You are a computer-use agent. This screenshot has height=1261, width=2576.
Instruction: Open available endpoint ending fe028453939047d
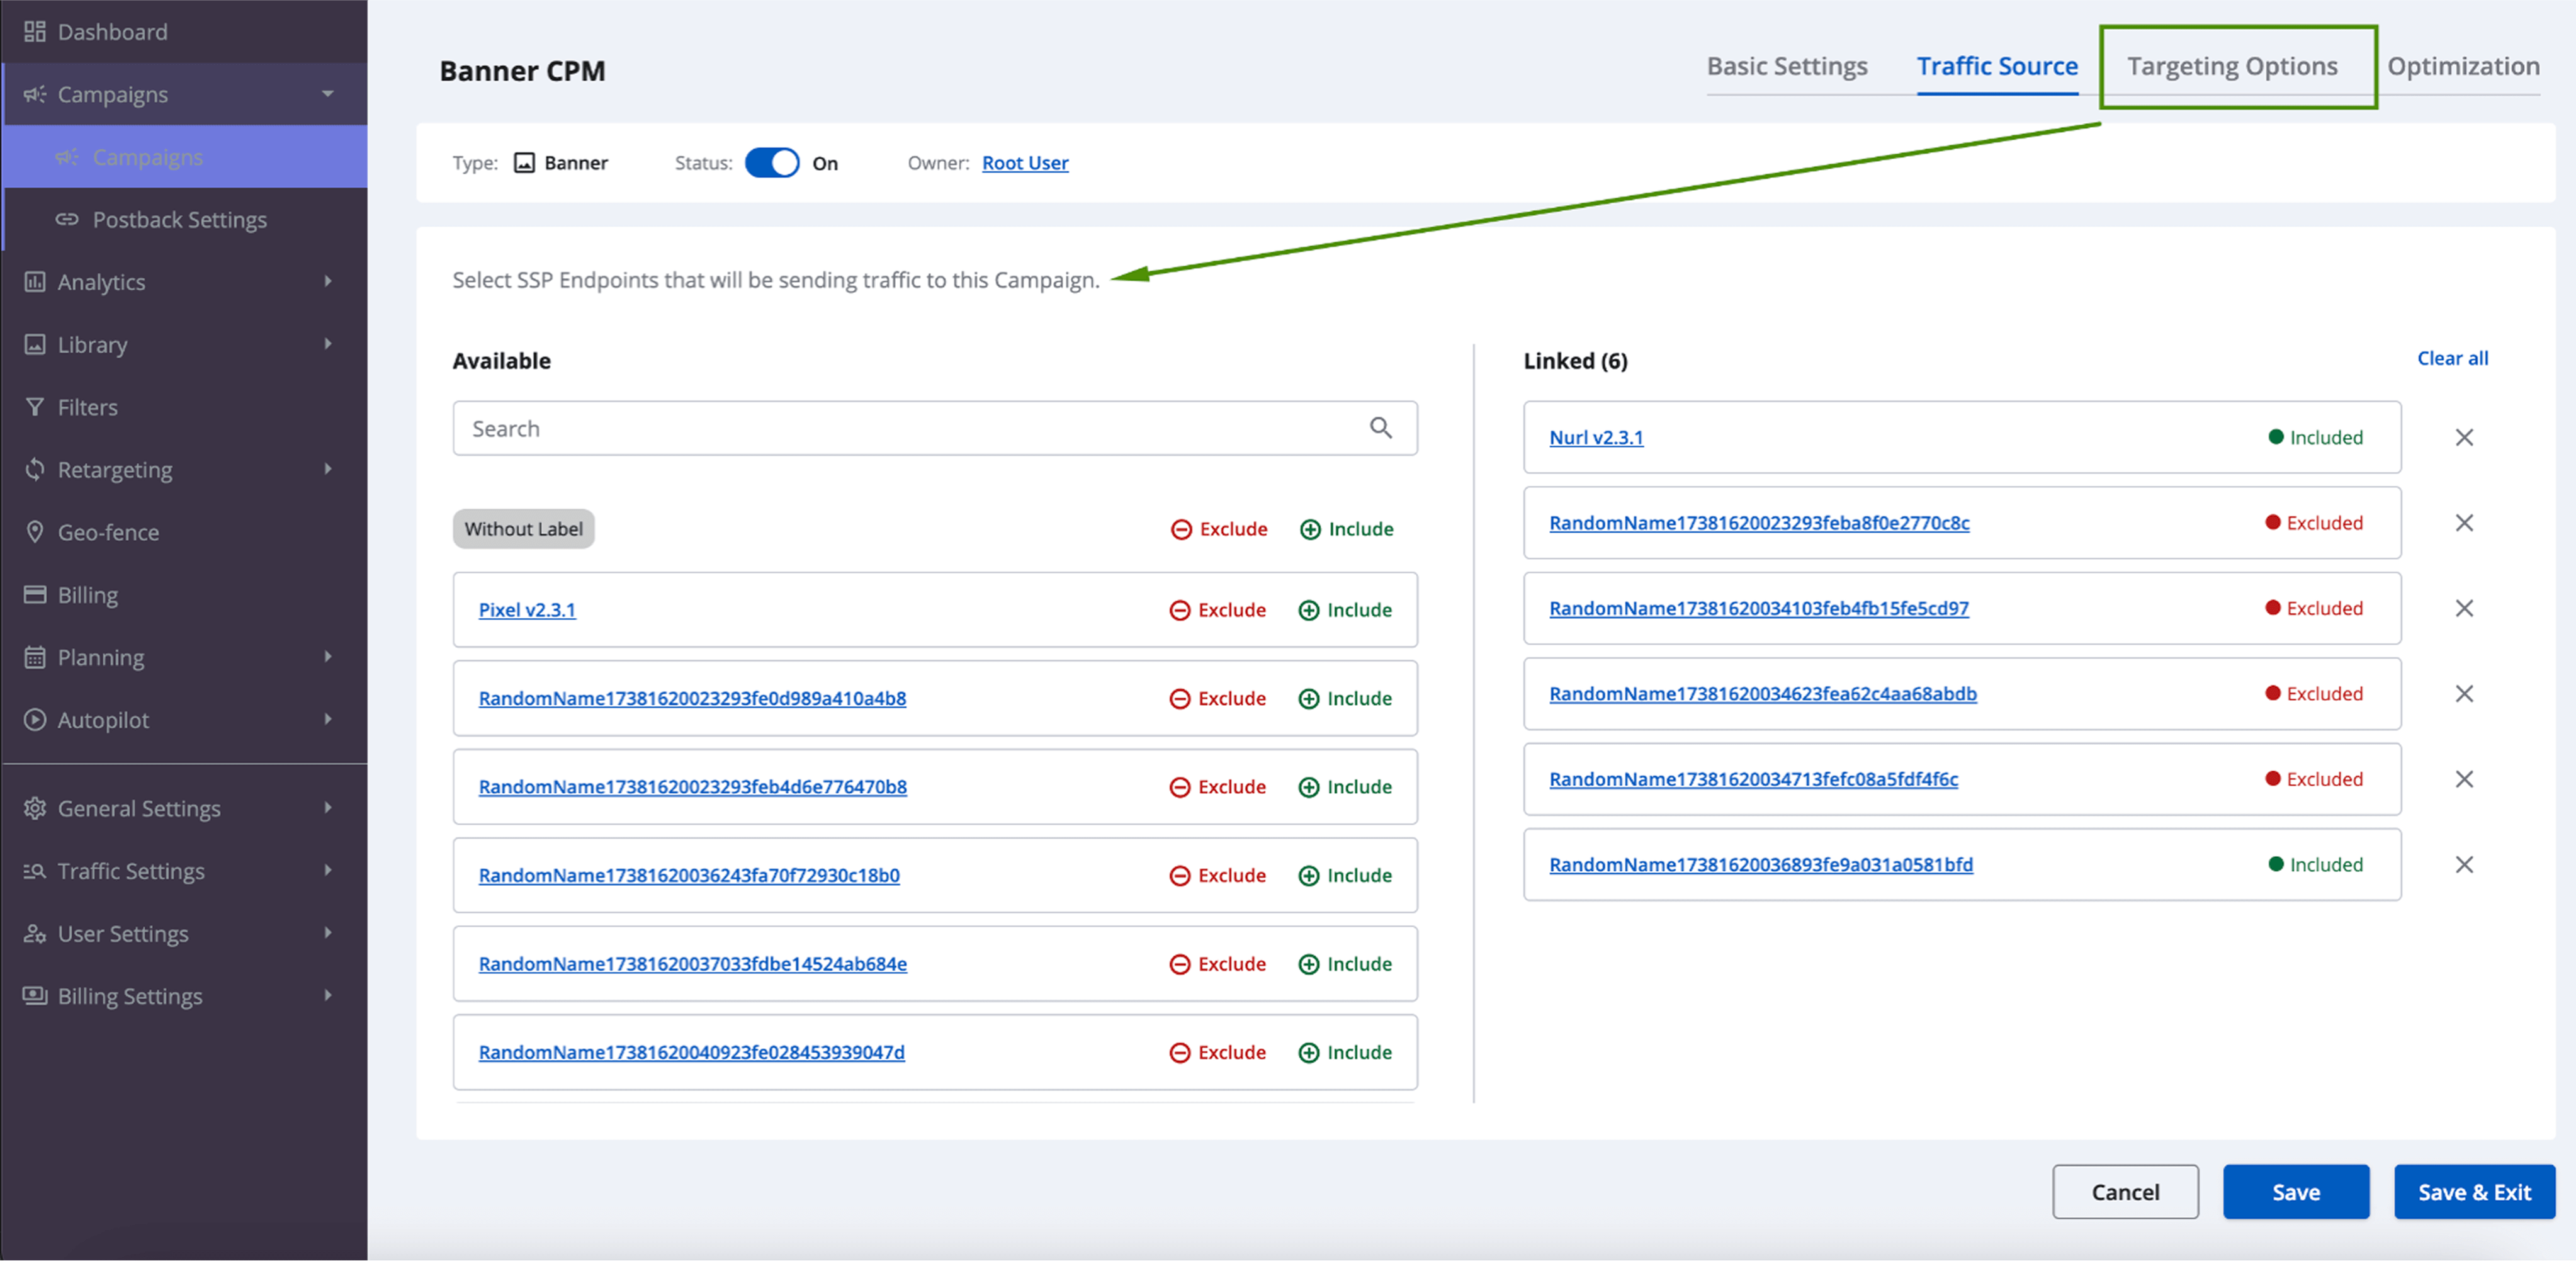click(x=691, y=1053)
